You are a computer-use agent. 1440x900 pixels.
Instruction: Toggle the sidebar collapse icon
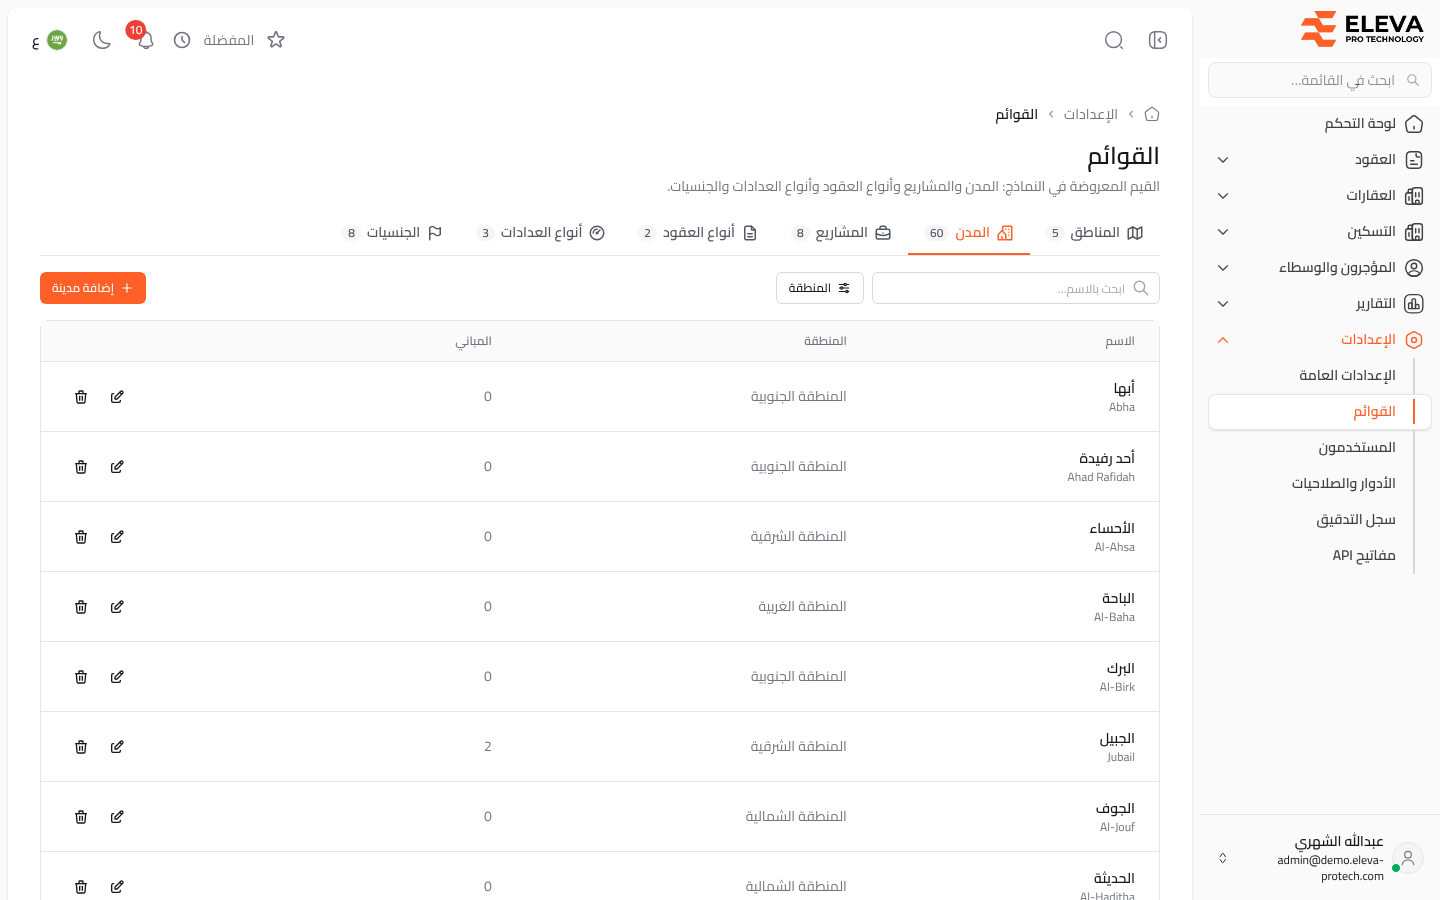[1158, 40]
